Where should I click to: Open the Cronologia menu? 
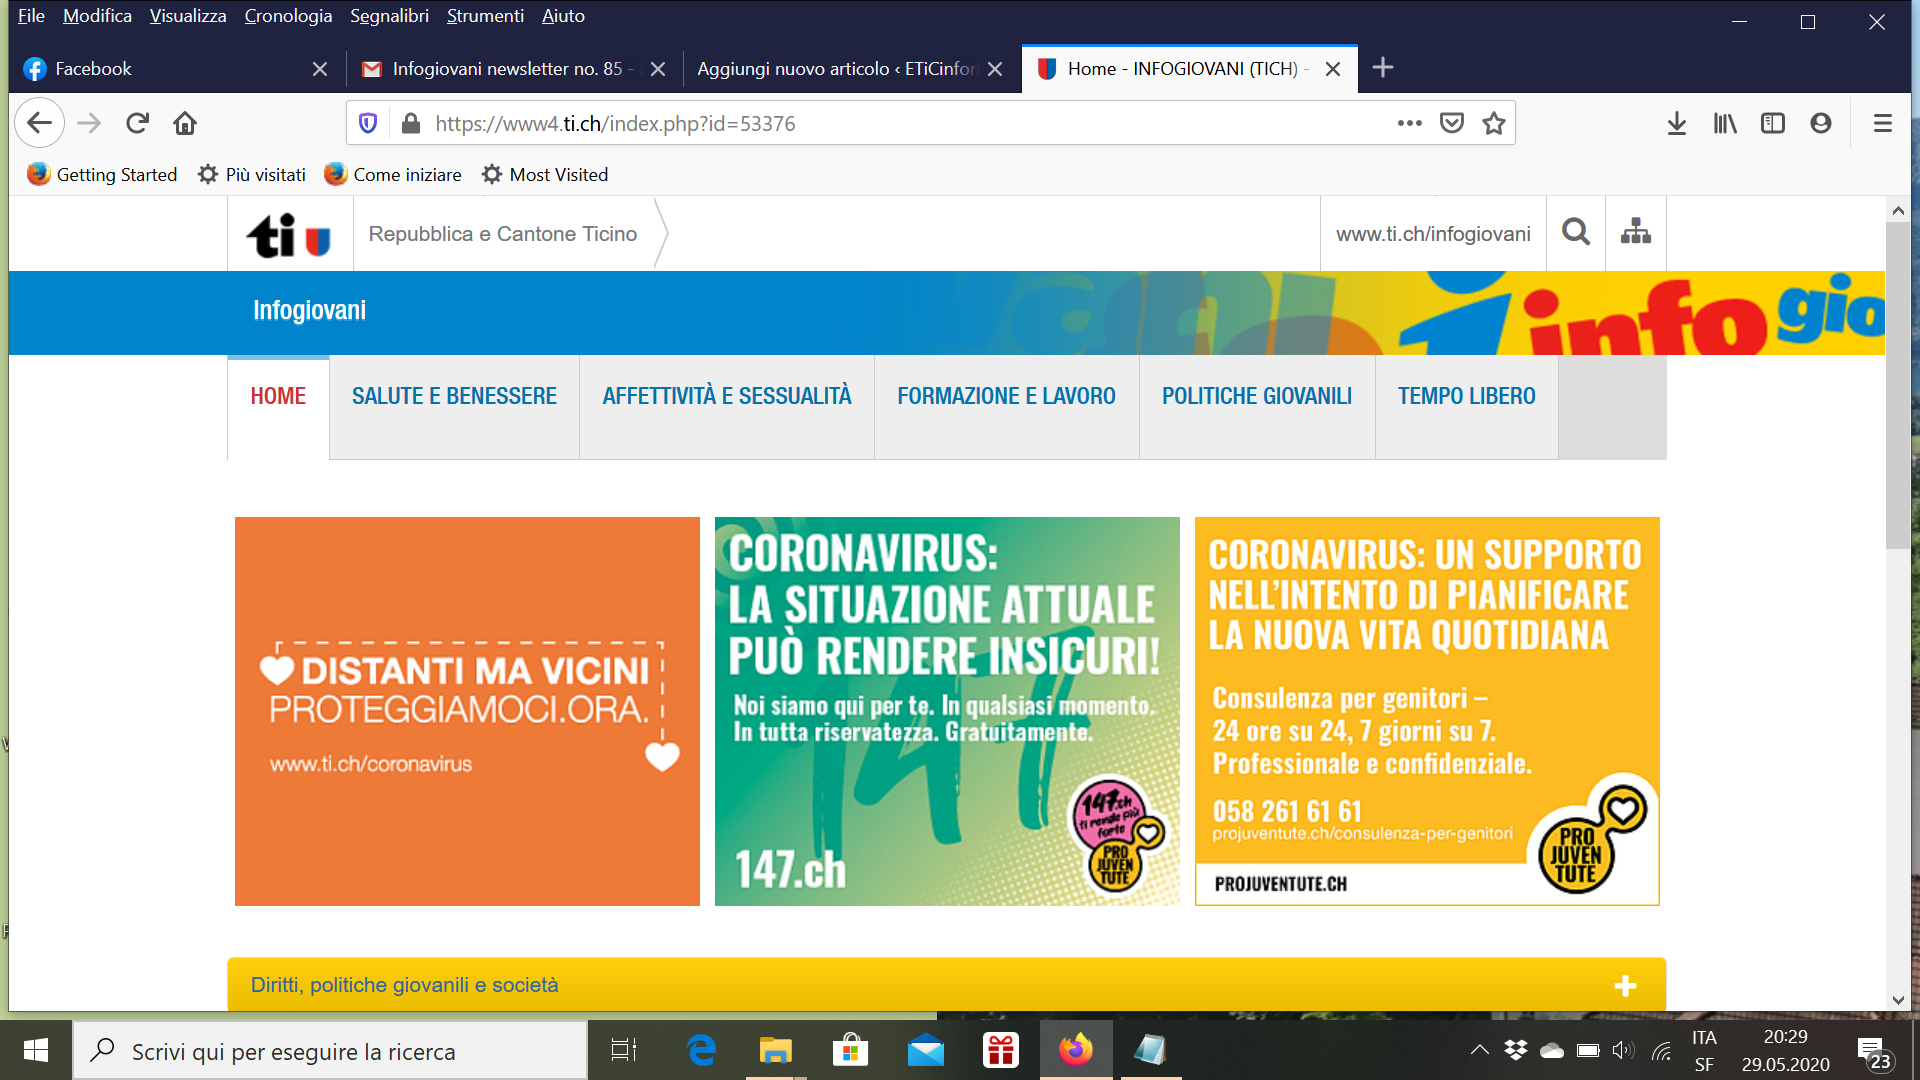pos(288,16)
